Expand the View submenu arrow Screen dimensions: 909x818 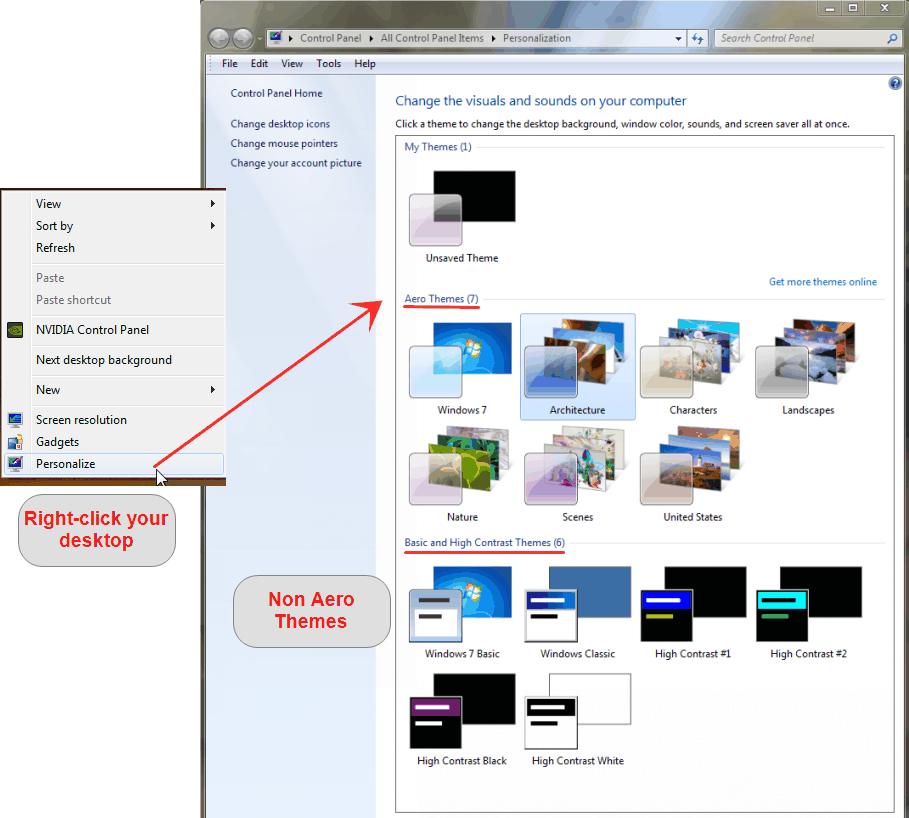(213, 204)
